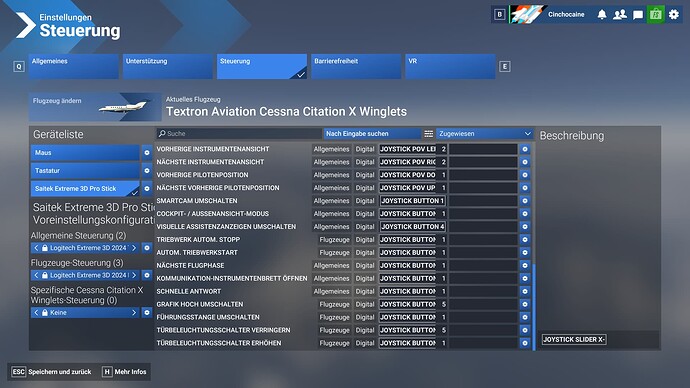Open gear for Grafik hoch umschalten row
690x388 pixels.
coord(525,304)
